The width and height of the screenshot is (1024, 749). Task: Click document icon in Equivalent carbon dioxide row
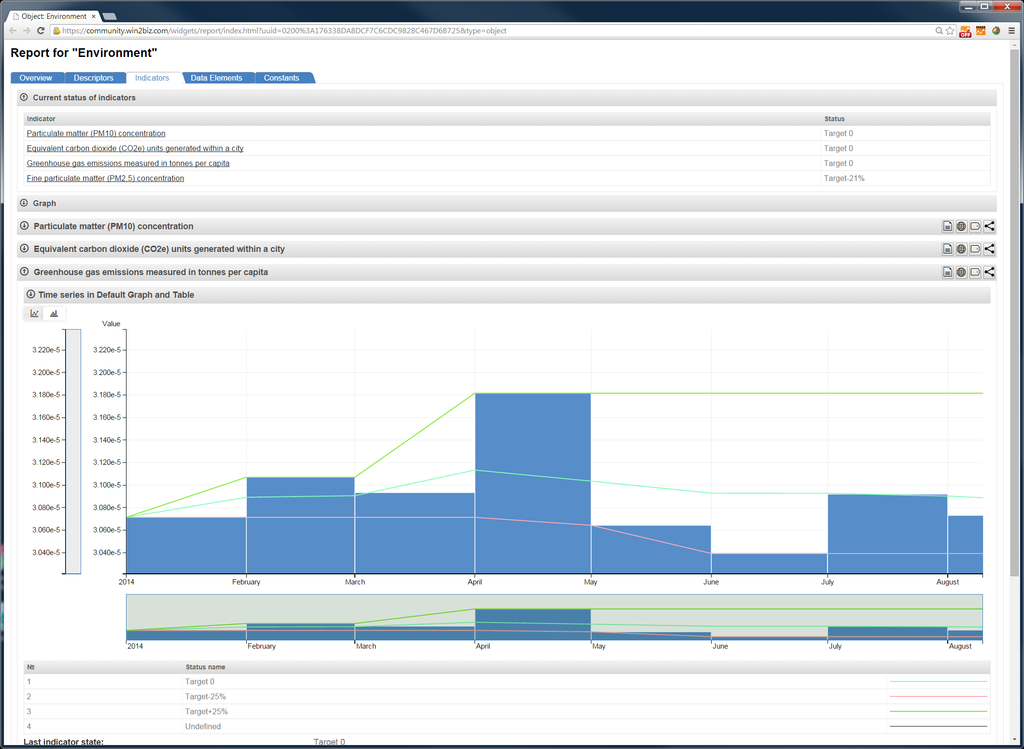(947, 249)
